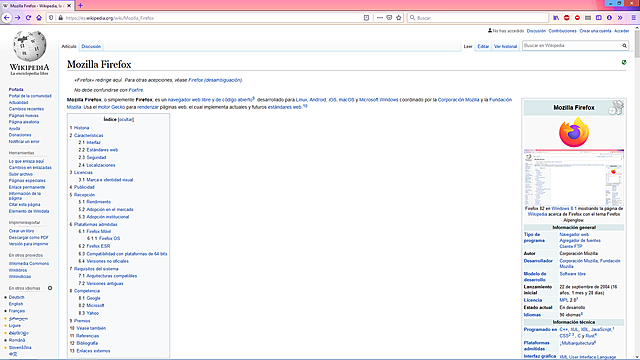This screenshot has width=640, height=360.
Task: Open the second red extension icon
Action: (x=577, y=18)
